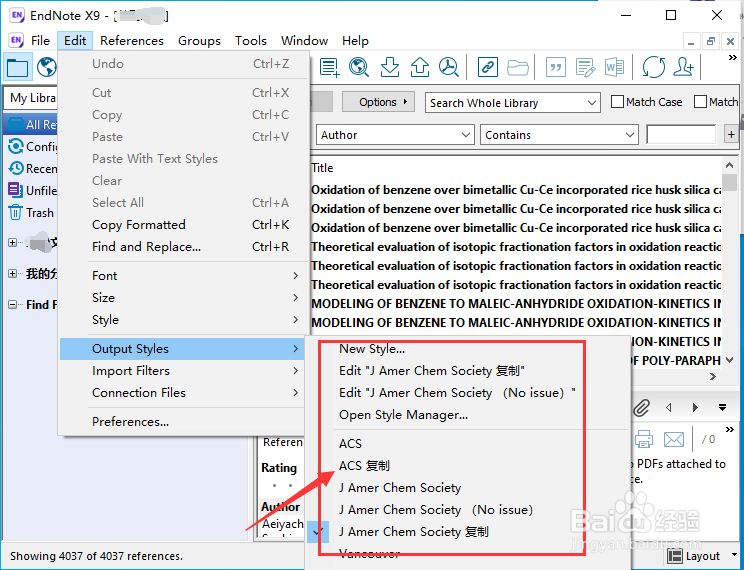744x570 pixels.
Task: Select the plain ACS output style
Action: [x=350, y=444]
